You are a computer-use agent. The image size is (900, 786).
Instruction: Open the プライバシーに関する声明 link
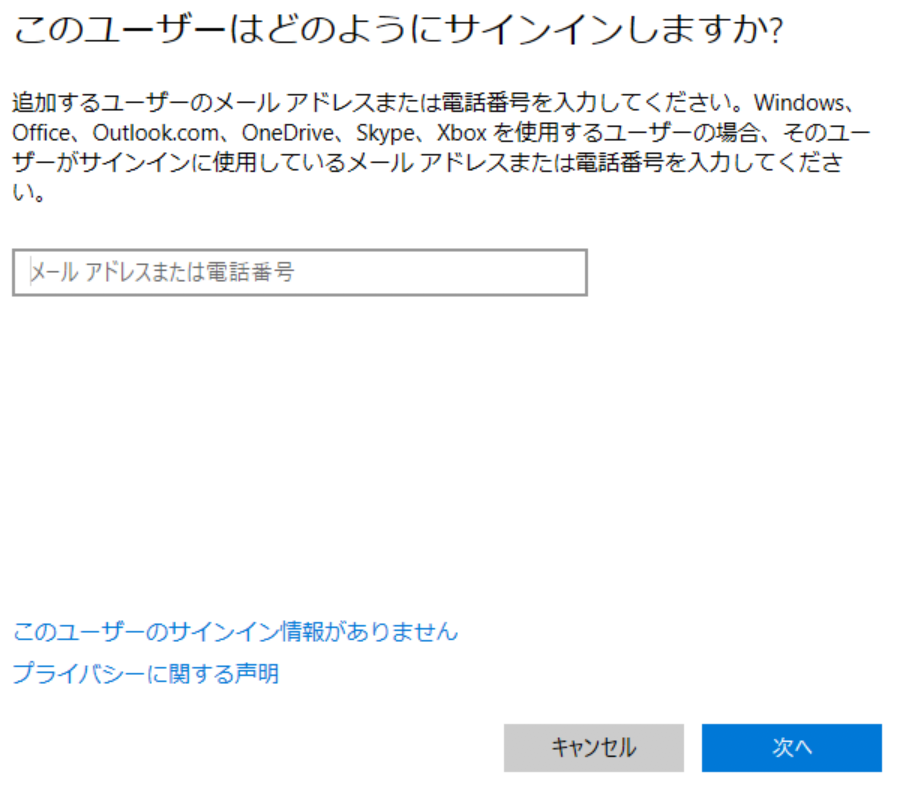coord(146,673)
